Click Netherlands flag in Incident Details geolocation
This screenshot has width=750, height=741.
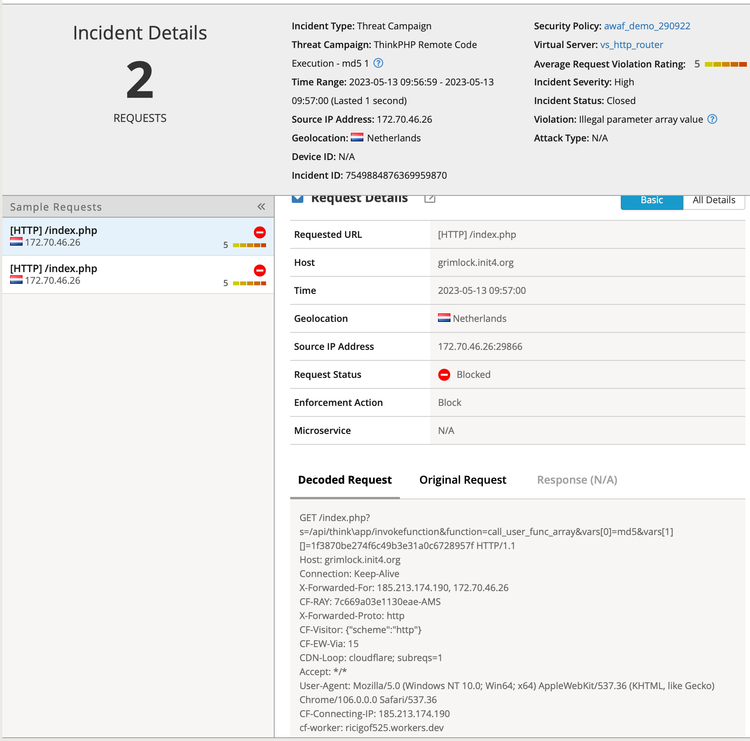(x=357, y=138)
